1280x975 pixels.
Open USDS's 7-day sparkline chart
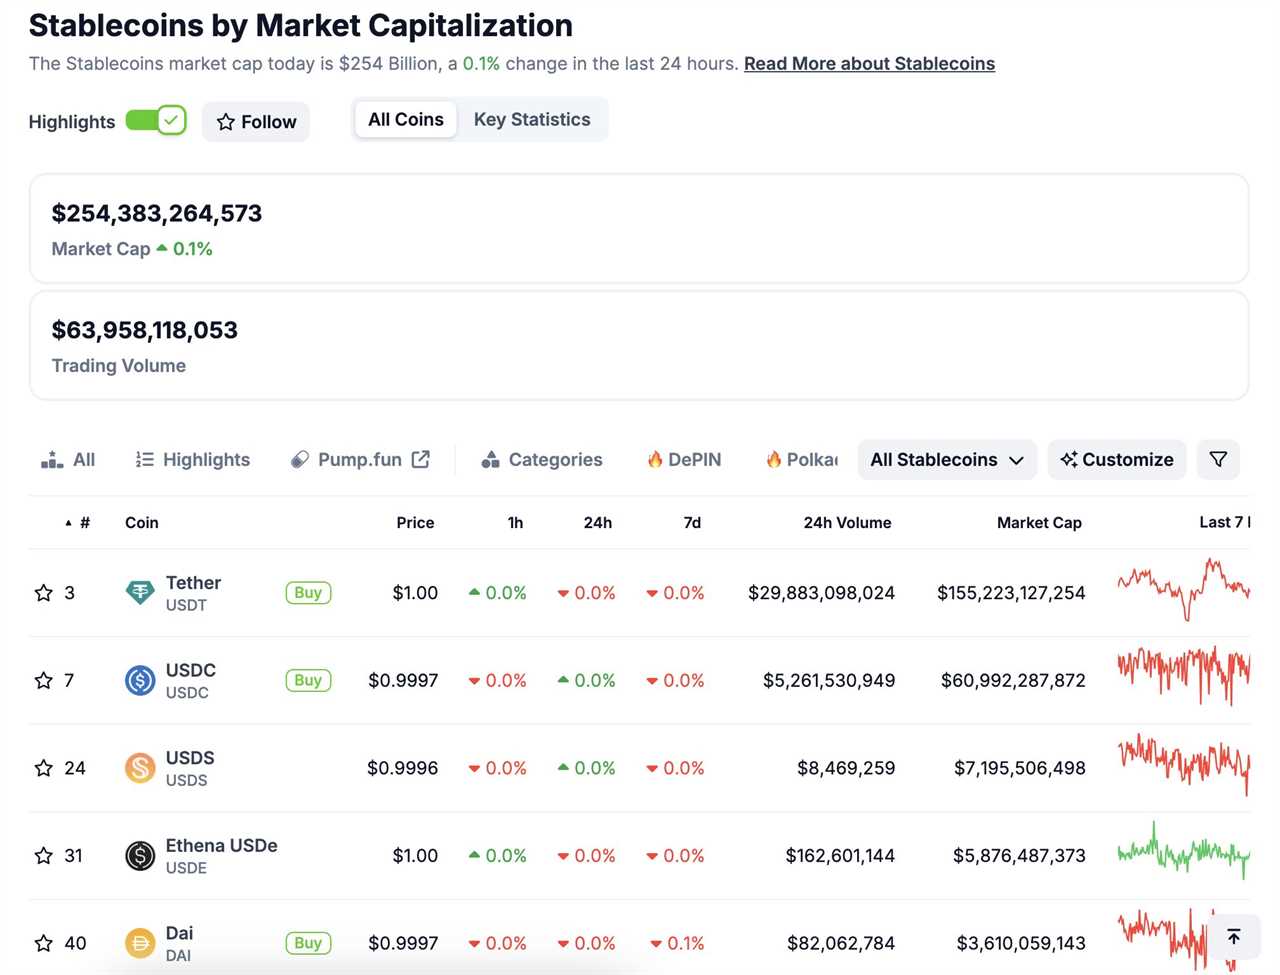click(1184, 764)
